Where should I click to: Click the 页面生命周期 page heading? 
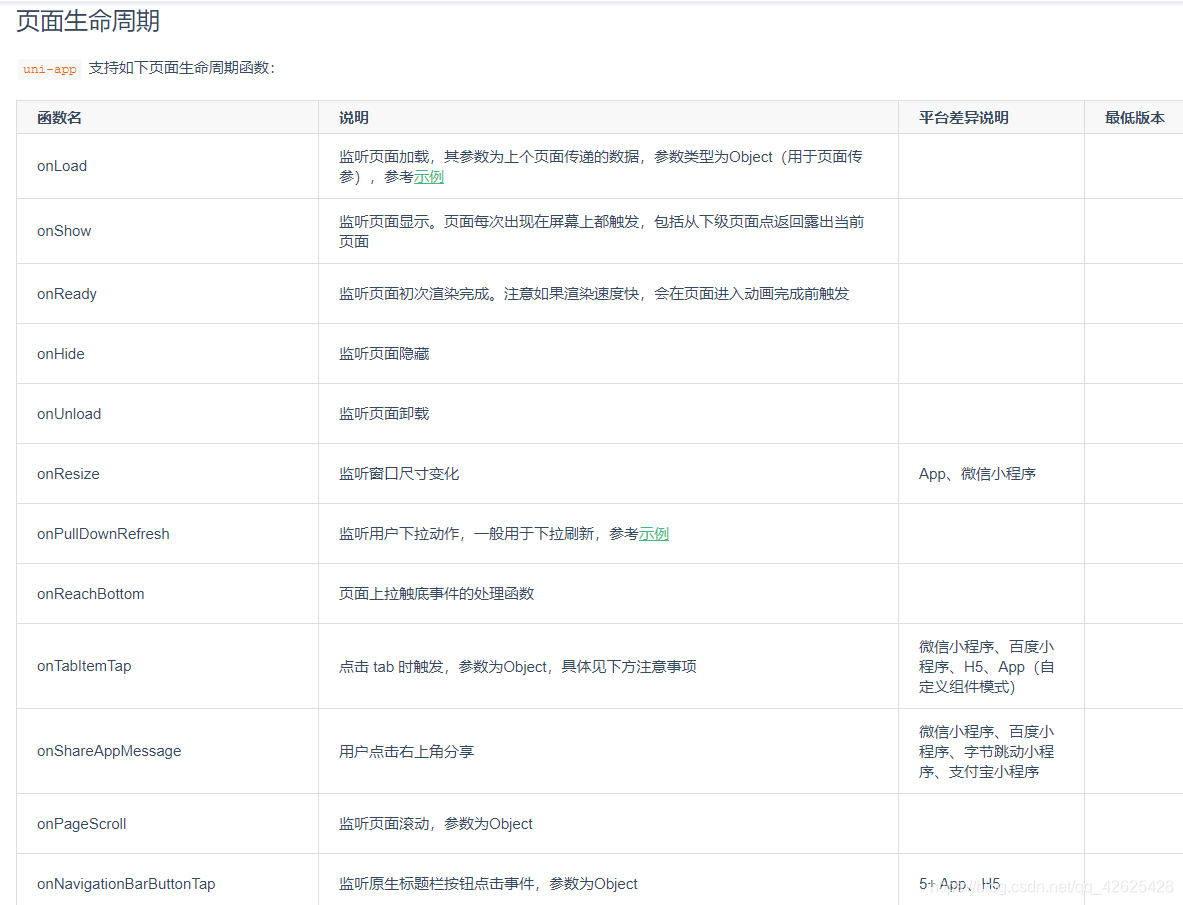coord(88,21)
